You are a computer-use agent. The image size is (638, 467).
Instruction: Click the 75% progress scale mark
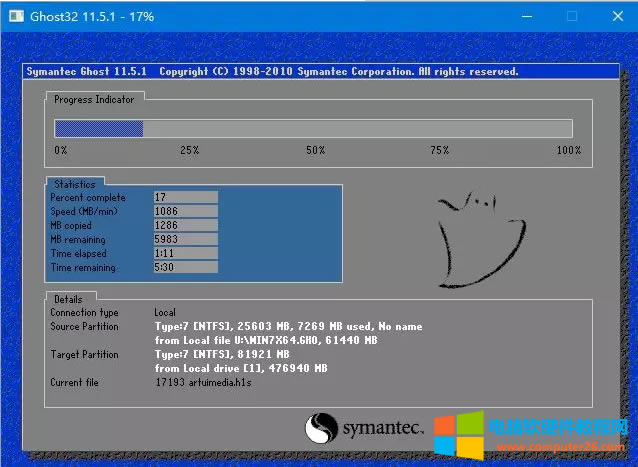coord(440,150)
